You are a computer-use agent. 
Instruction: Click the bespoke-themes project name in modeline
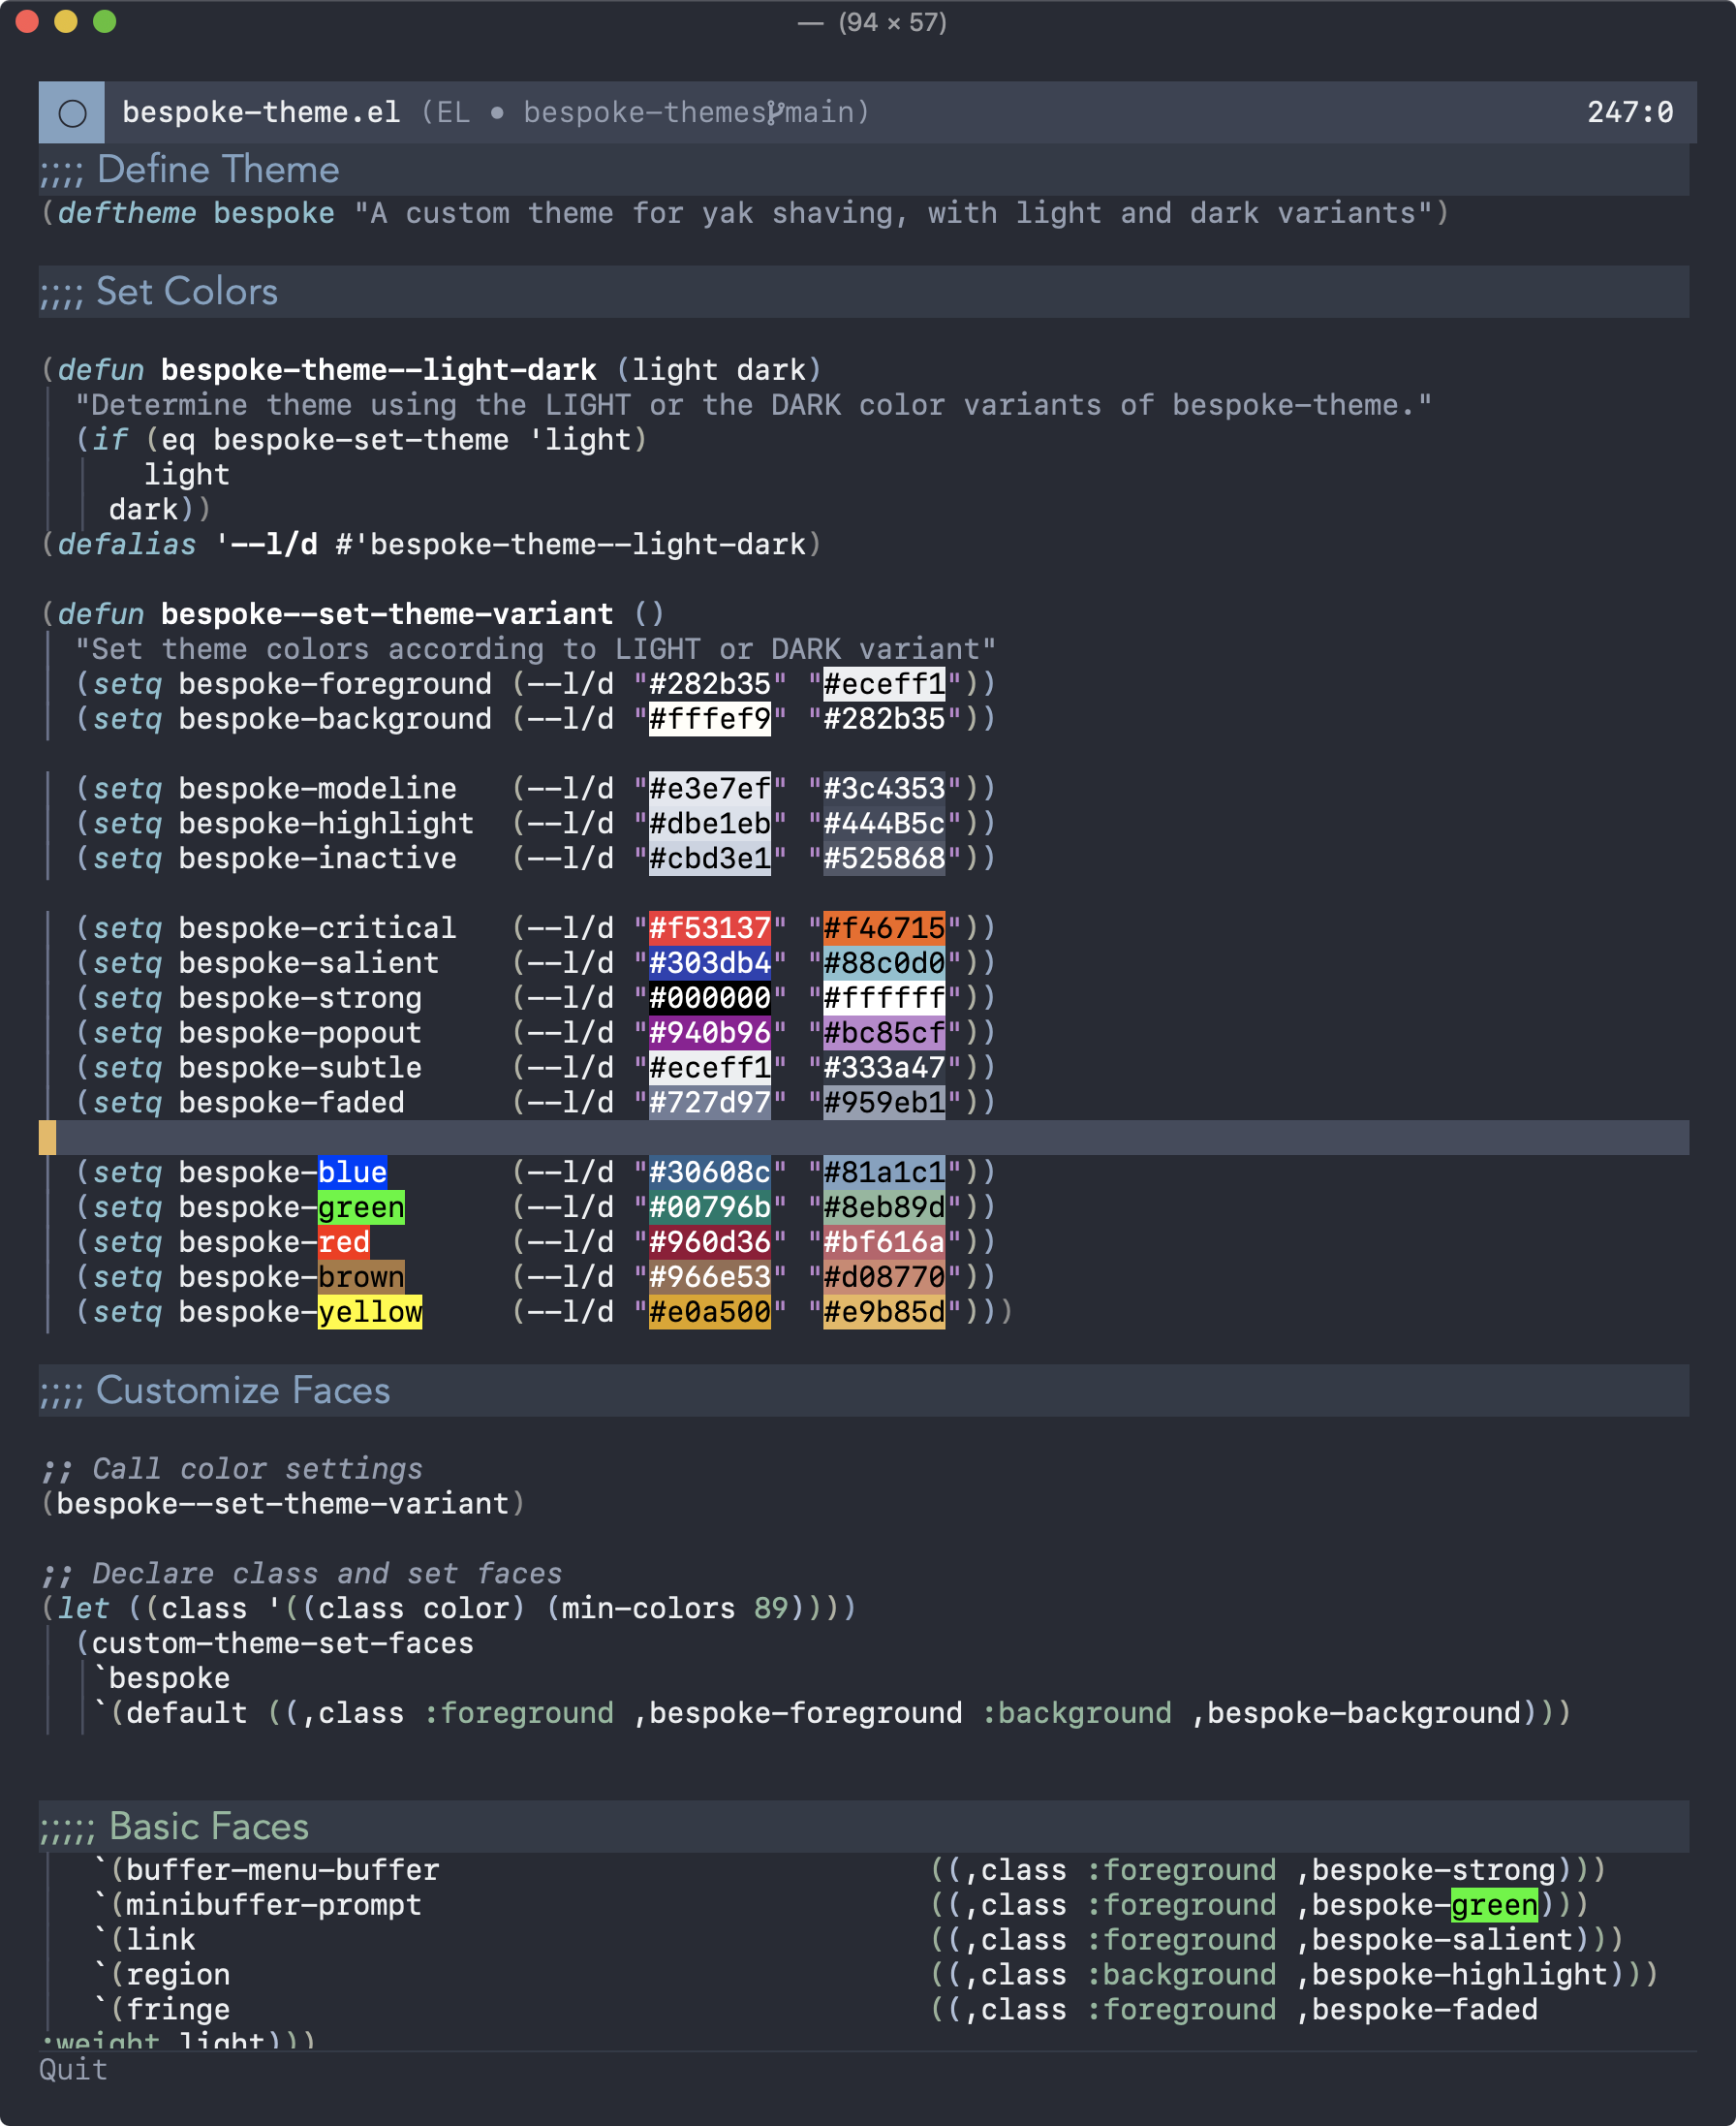(645, 112)
